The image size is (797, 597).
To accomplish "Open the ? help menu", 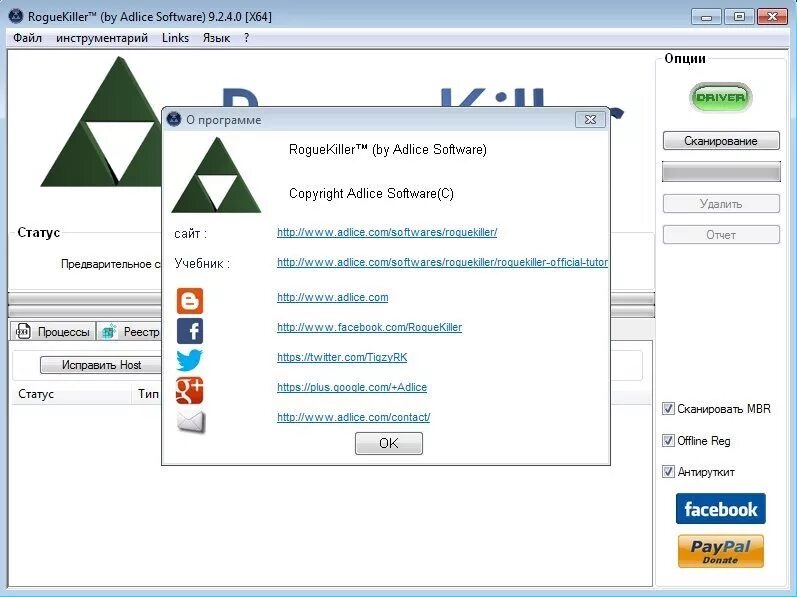I will (247, 38).
